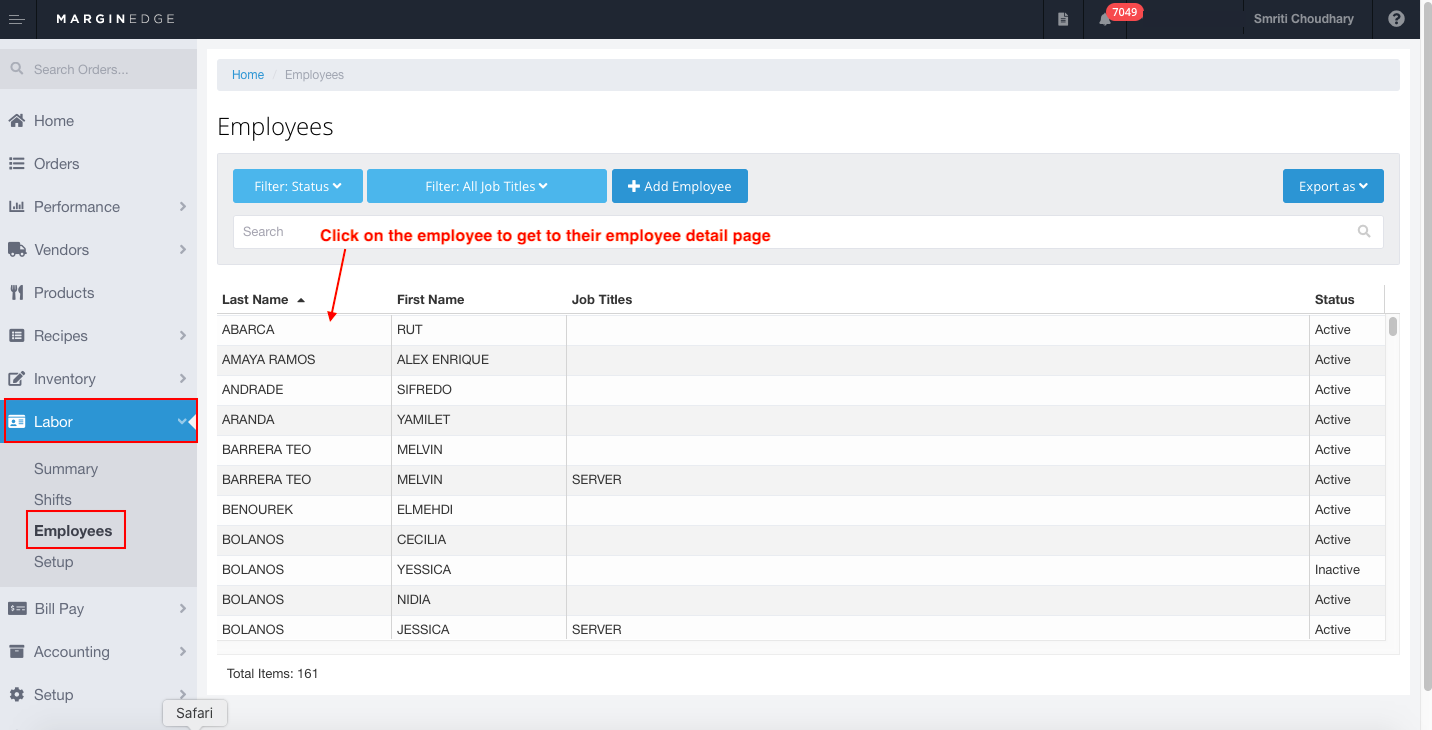Open the Summary submenu item

(66, 468)
